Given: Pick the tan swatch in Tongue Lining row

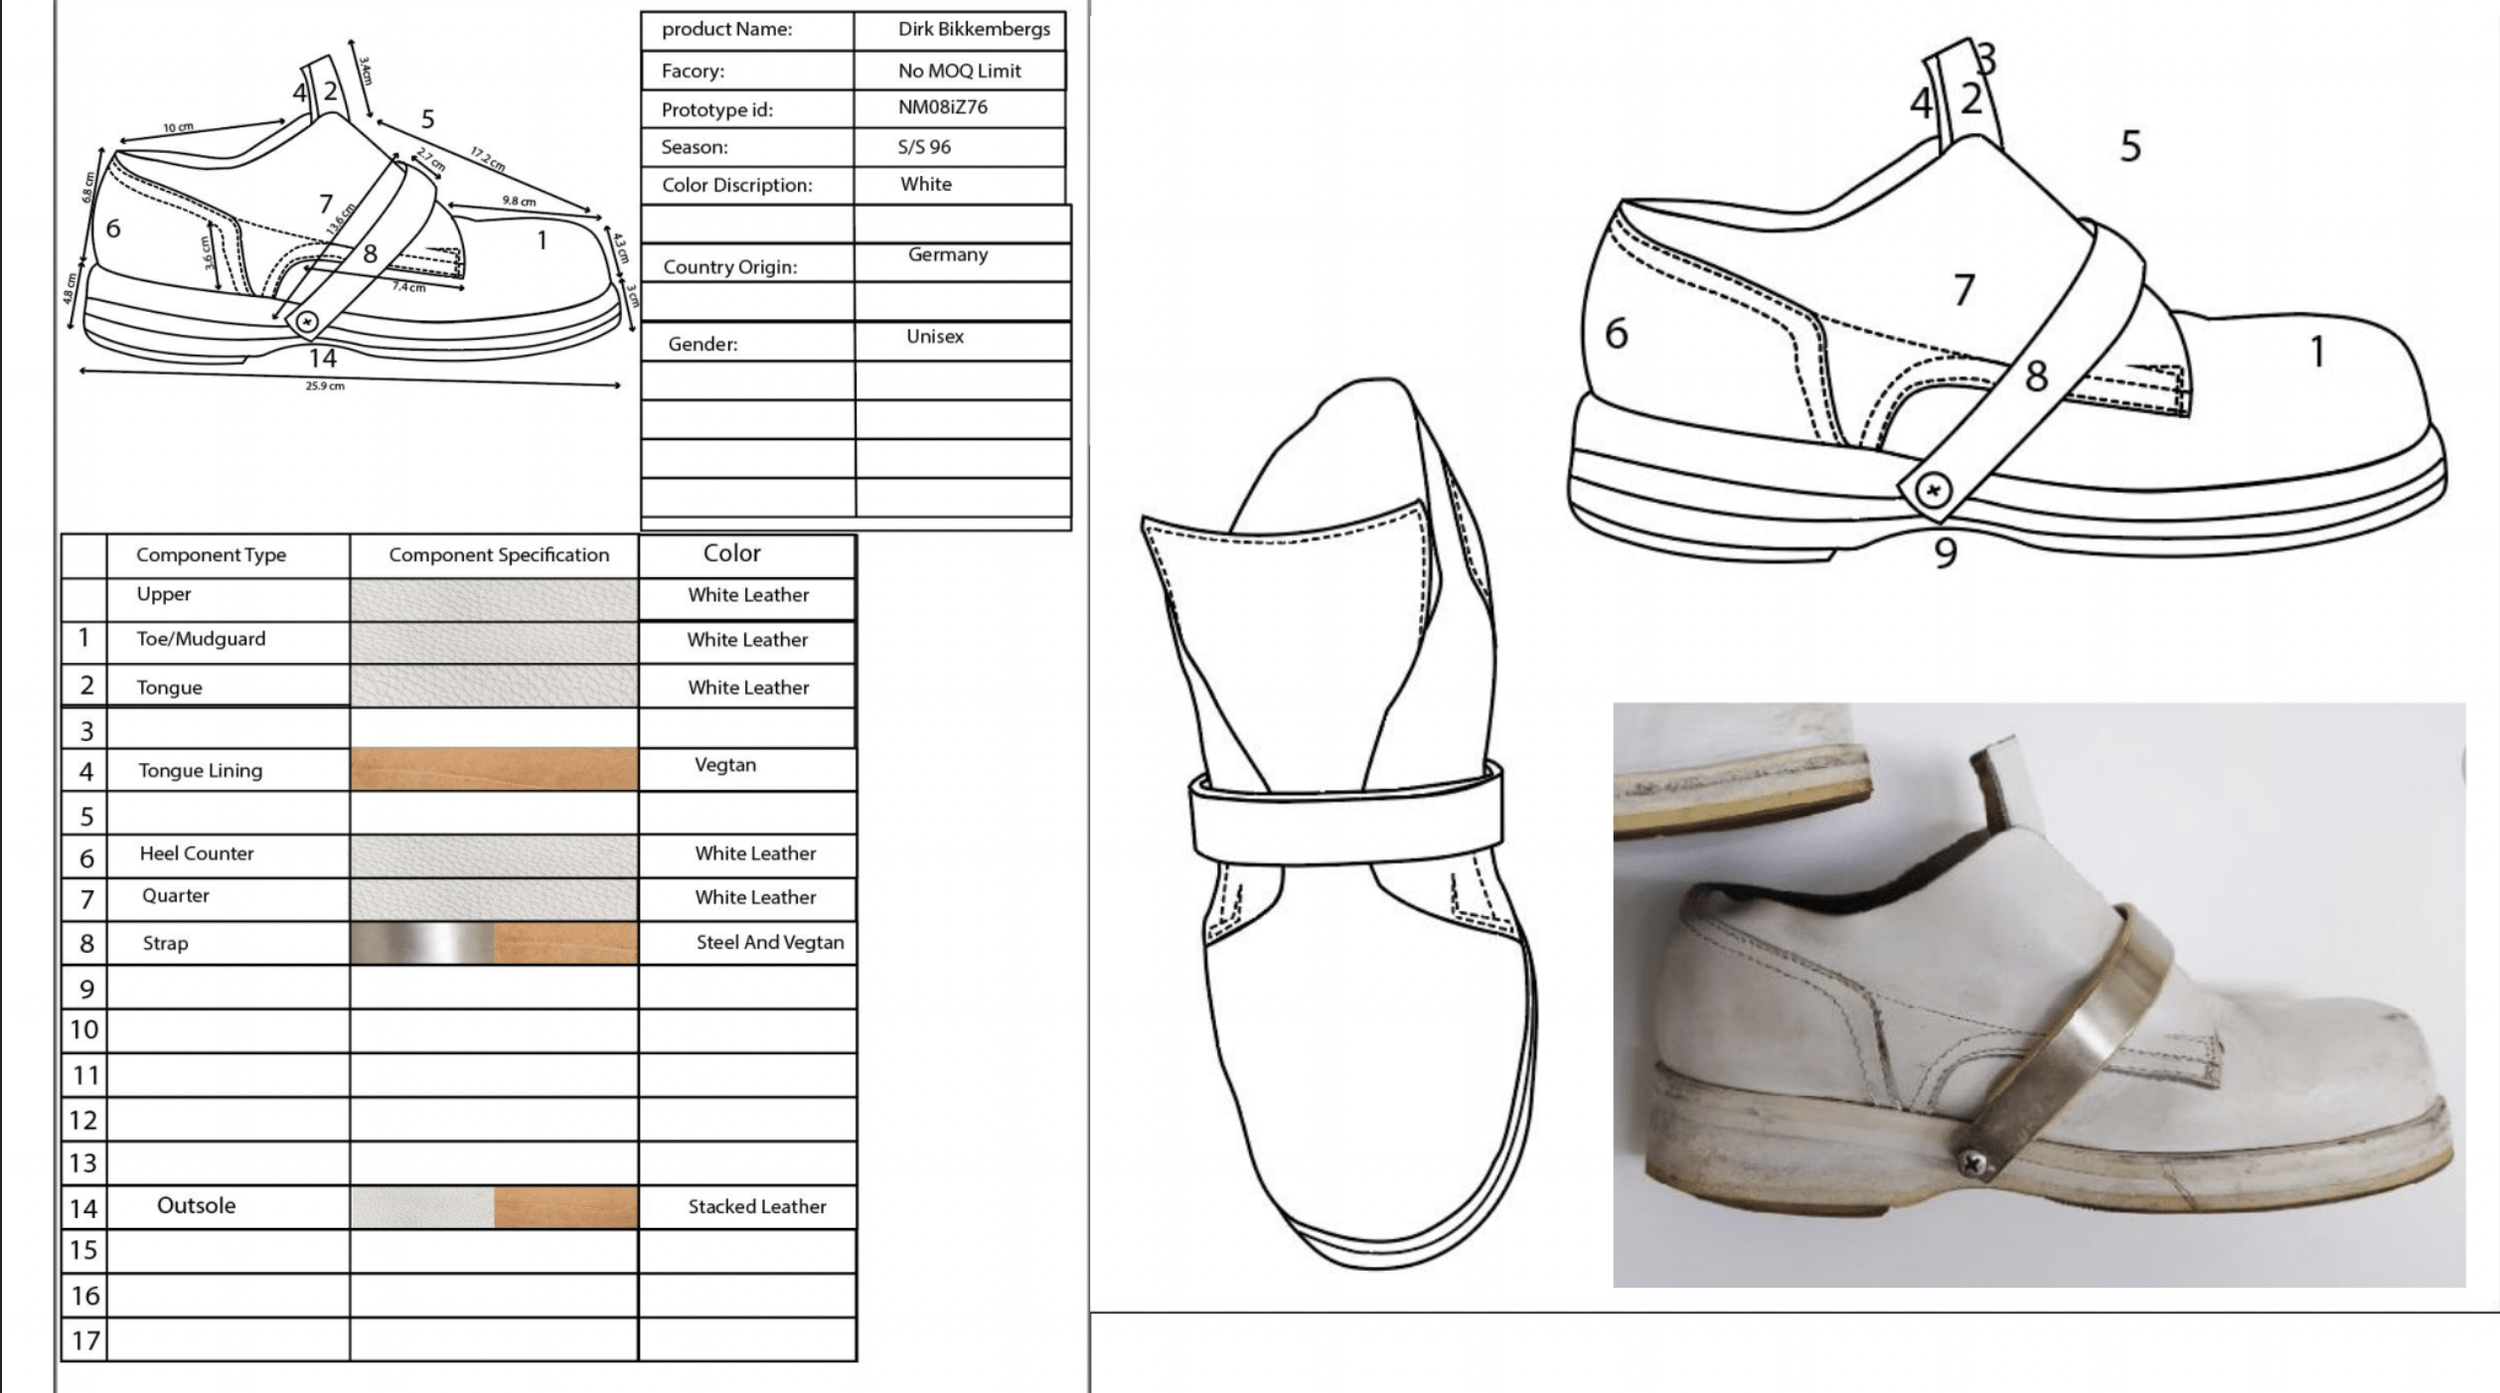Looking at the screenshot, I should 494,770.
